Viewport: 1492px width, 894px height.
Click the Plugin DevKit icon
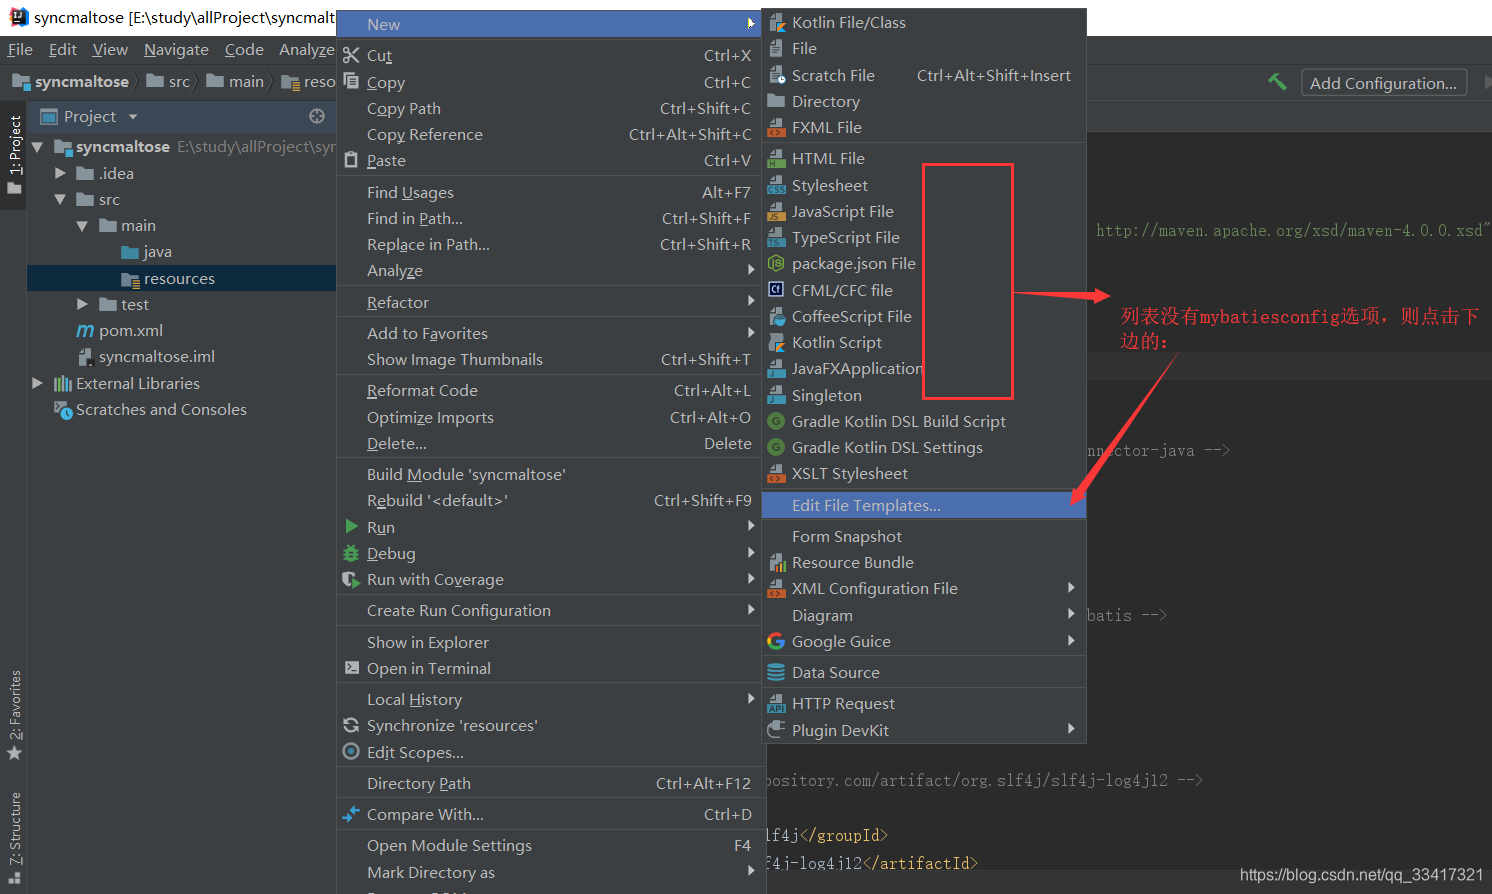776,730
